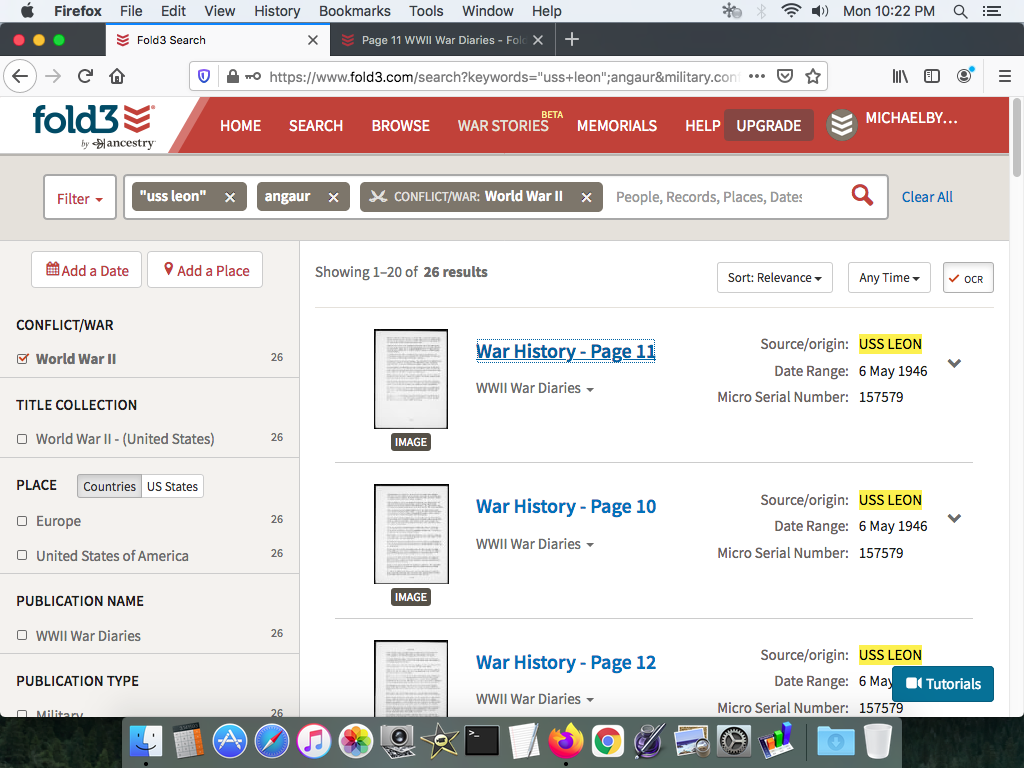
Task: Uncheck the World War II checkbox
Action: 23,359
